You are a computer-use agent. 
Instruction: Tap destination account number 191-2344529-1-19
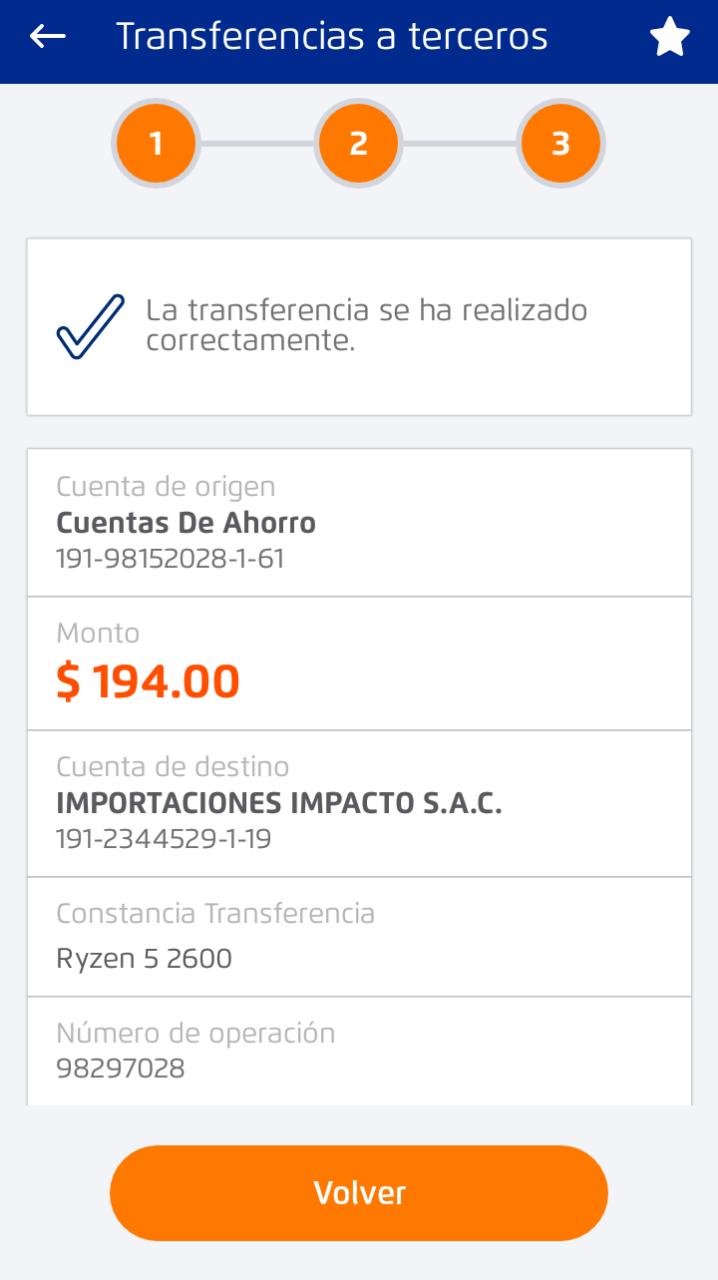click(163, 838)
